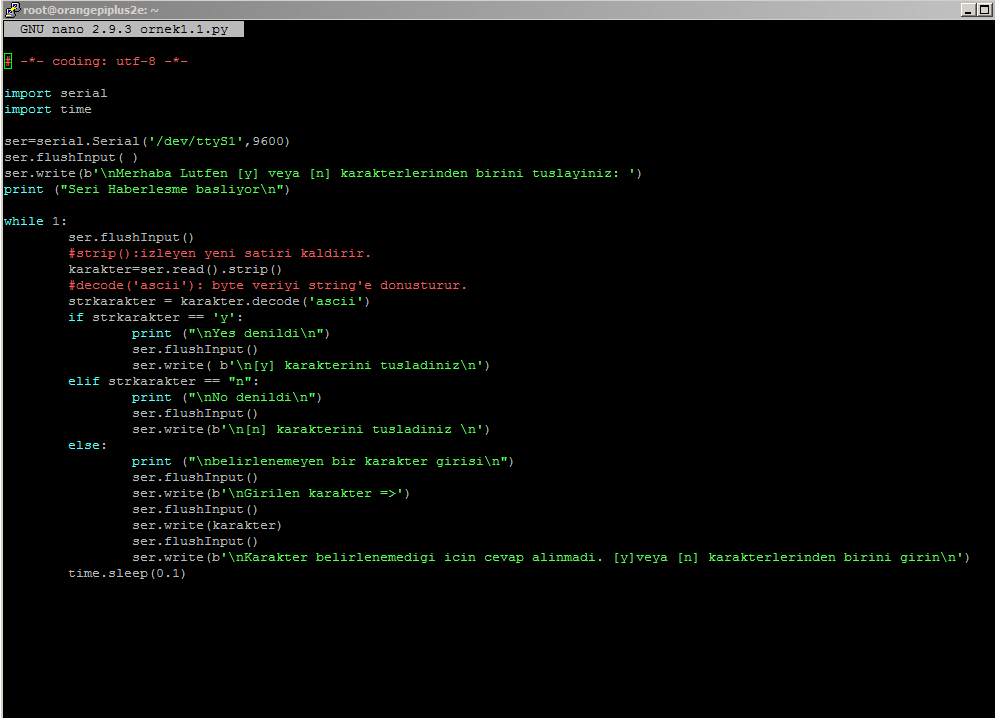
Task: Click the PuTTY terminal icon in the title bar
Action: (x=10, y=9)
